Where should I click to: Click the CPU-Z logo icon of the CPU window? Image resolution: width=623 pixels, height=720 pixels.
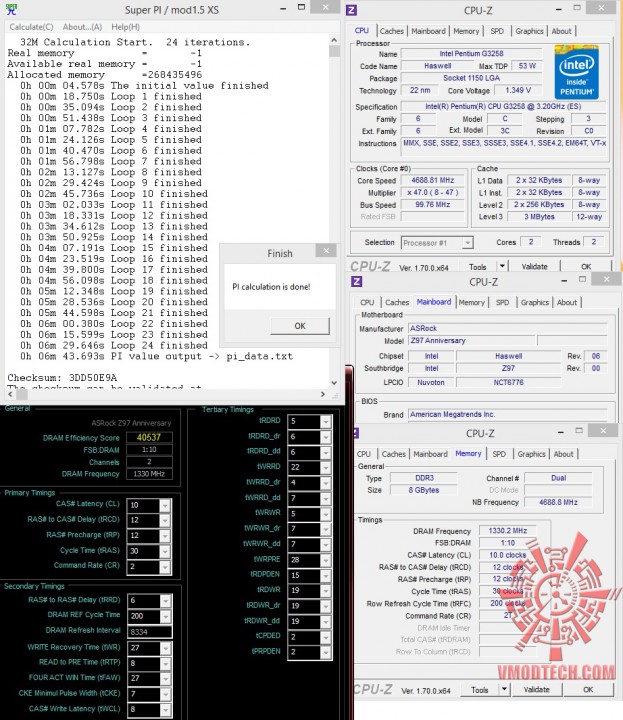tap(351, 10)
